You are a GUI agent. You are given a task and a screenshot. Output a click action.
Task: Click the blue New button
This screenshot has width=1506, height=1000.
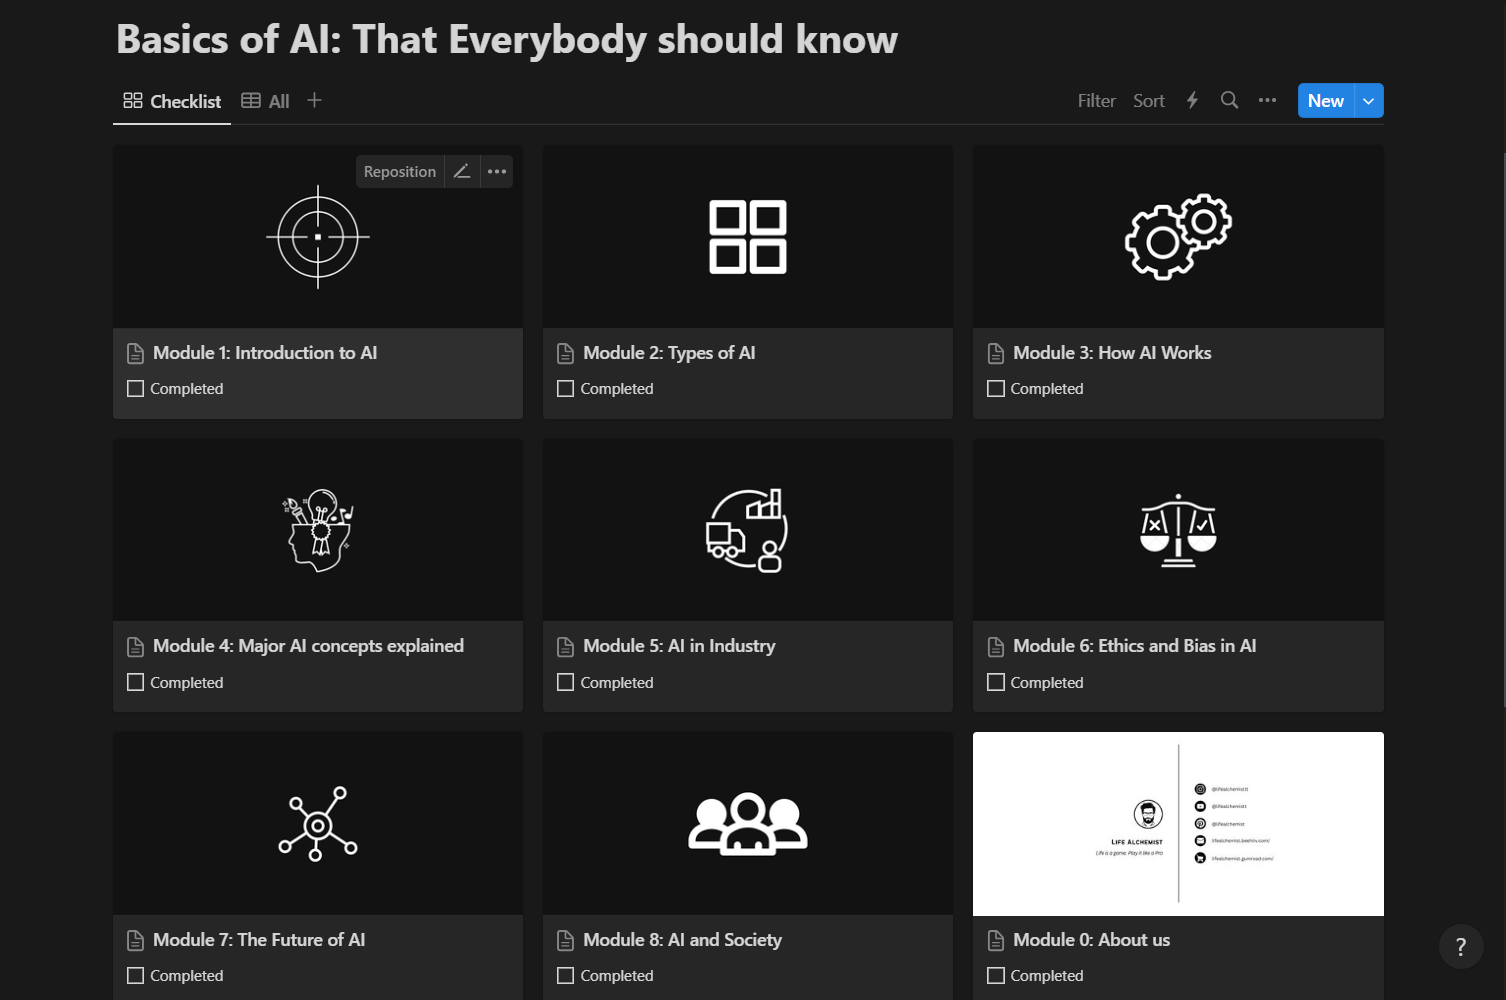pos(1326,100)
